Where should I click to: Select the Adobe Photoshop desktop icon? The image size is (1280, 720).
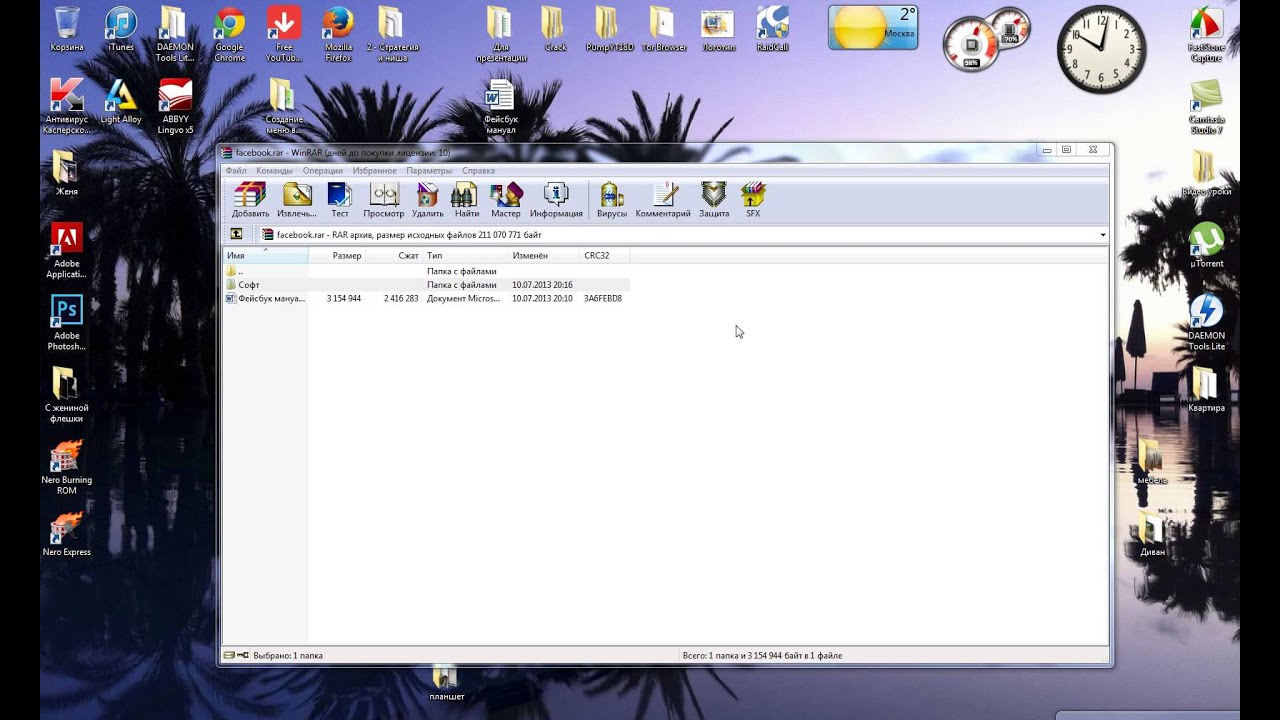67,322
